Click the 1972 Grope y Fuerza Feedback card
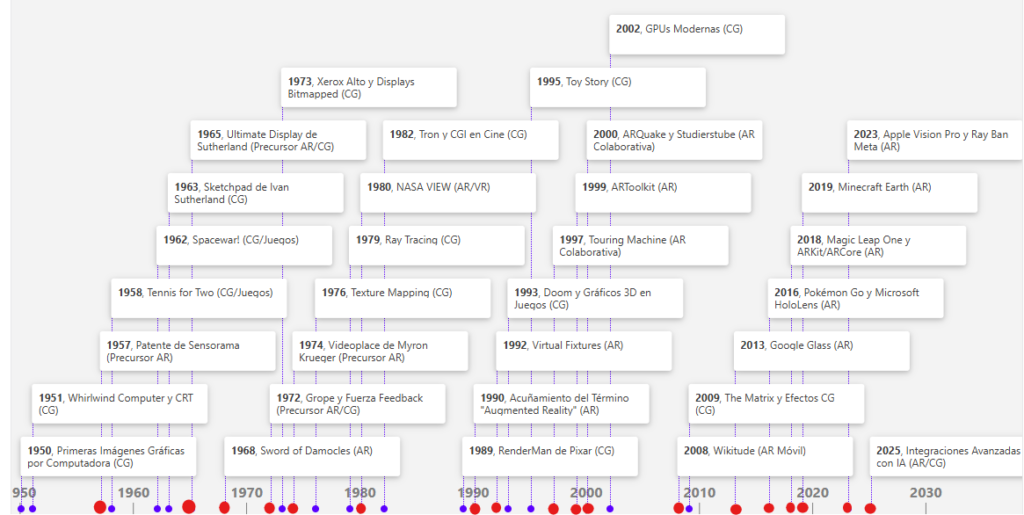Screen dimensions: 1024x515 click(x=357, y=403)
